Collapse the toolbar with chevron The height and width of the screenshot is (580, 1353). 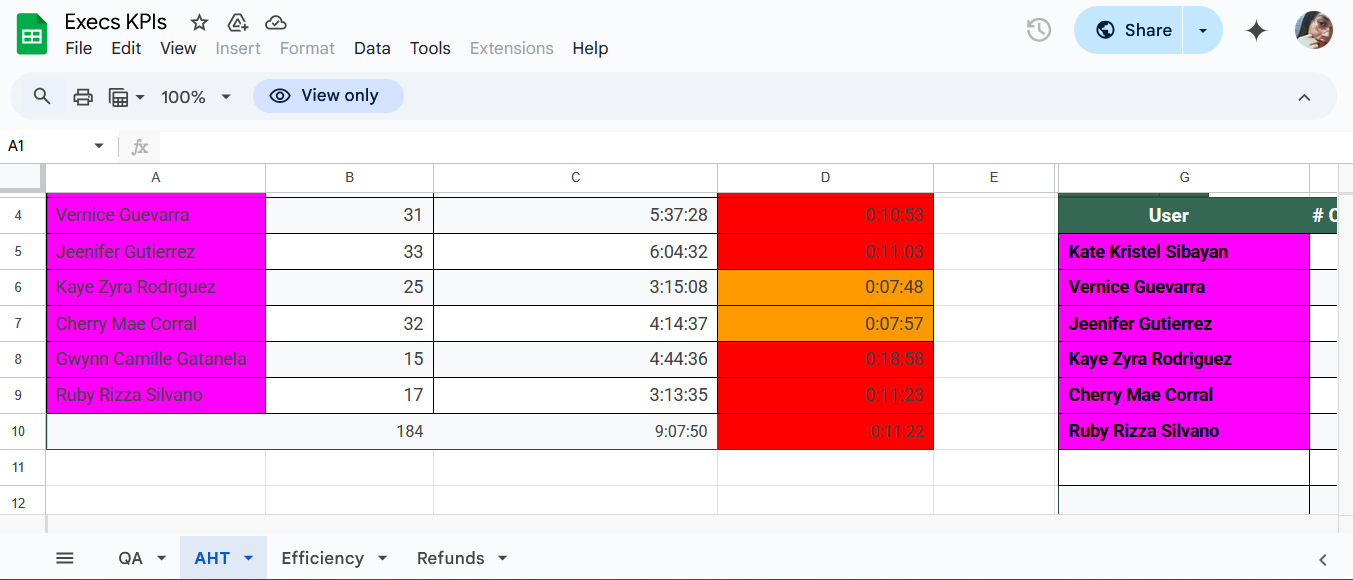pyautogui.click(x=1304, y=97)
